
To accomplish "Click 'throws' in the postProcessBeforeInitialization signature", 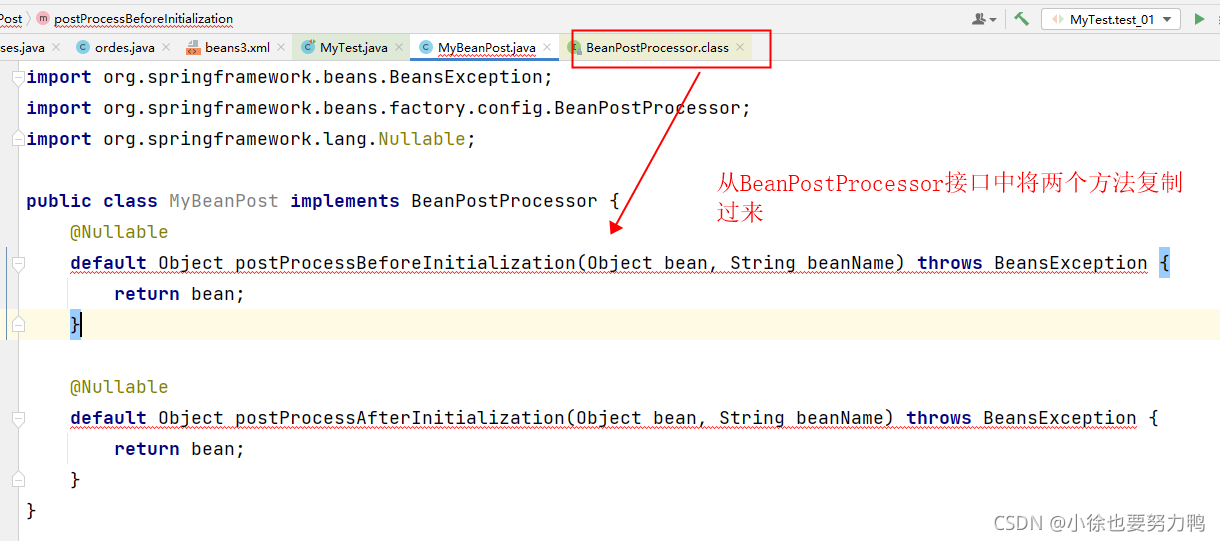I will 949,263.
